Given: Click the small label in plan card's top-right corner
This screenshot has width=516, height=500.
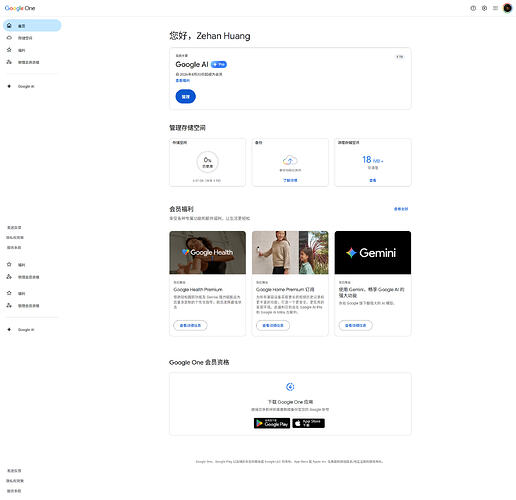Looking at the screenshot, I should pyautogui.click(x=400, y=57).
